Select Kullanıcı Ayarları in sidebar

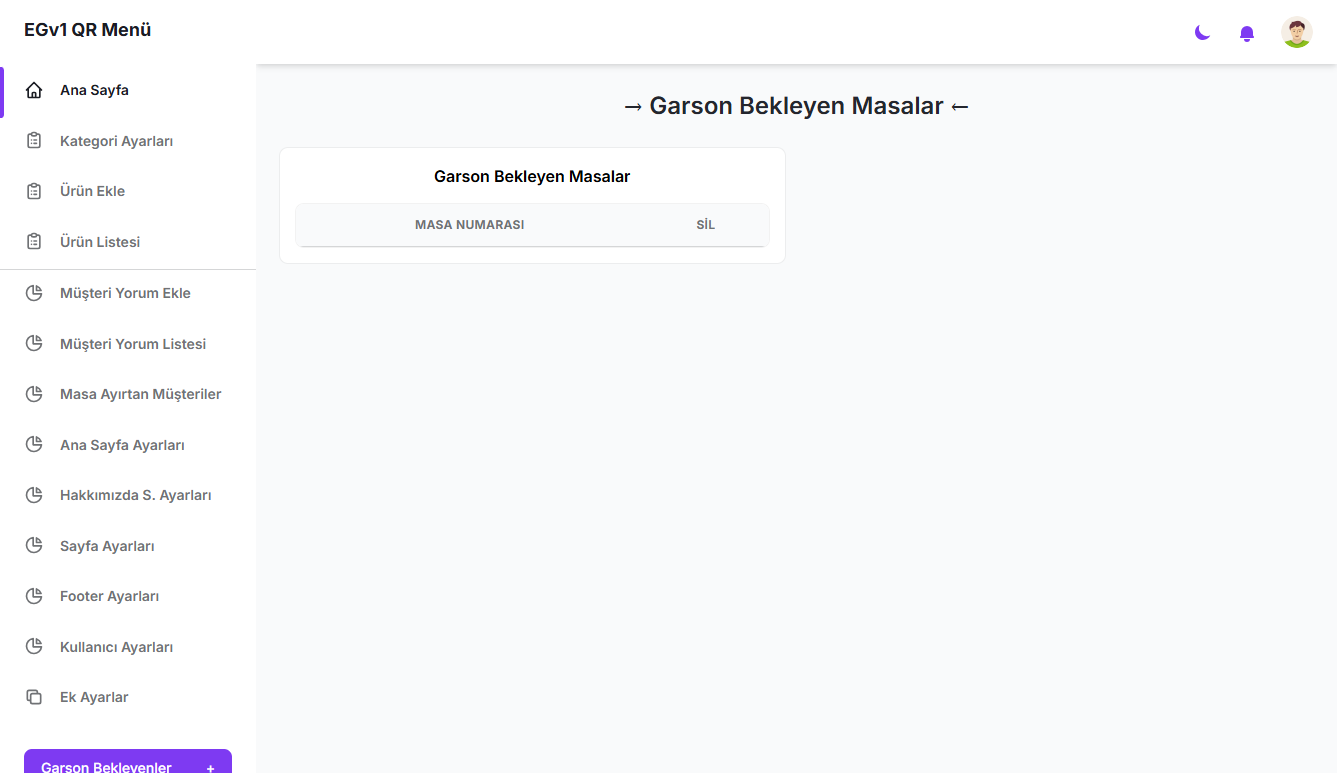116,647
